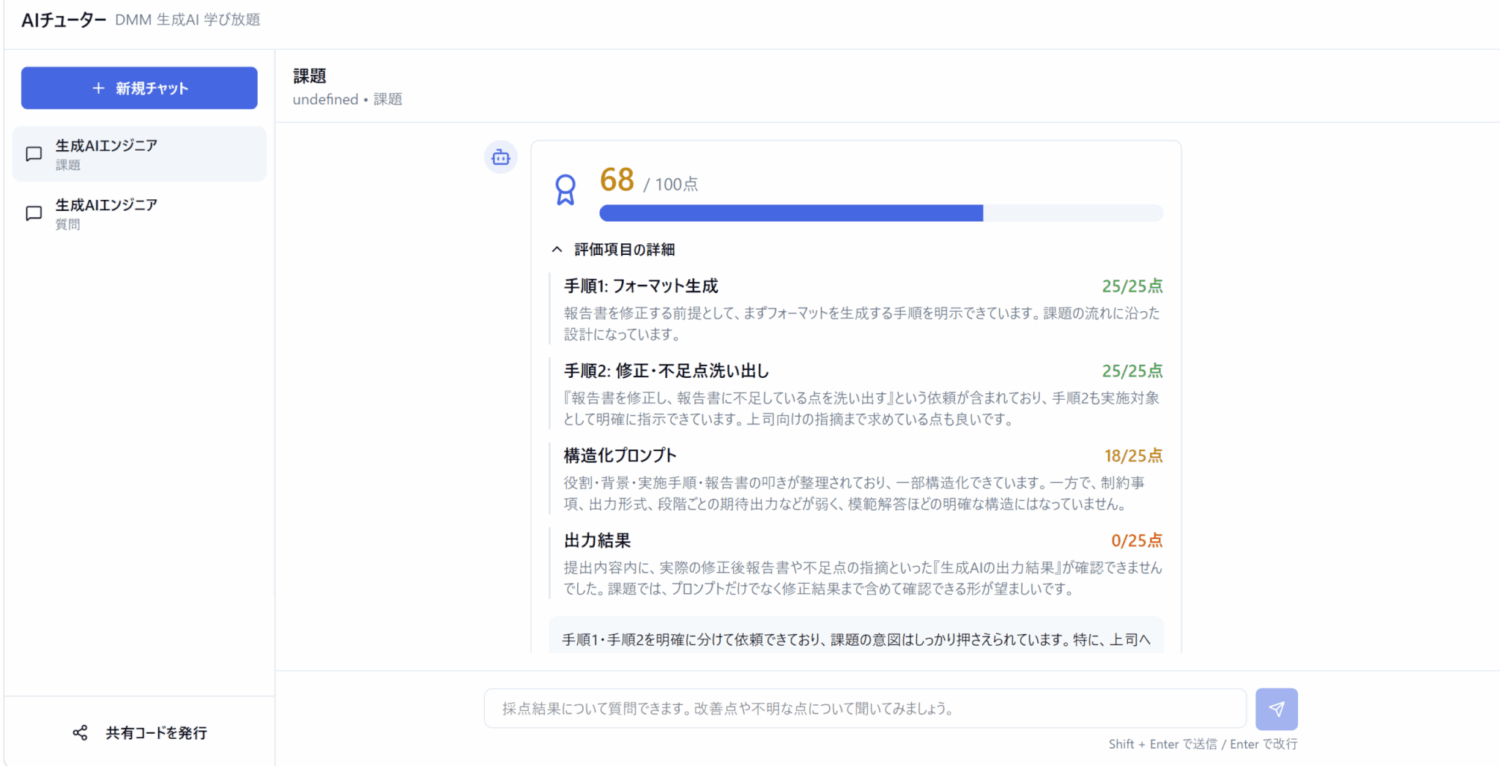Click the description text under 出力結果
The image size is (1500, 766).
pyautogui.click(x=863, y=578)
